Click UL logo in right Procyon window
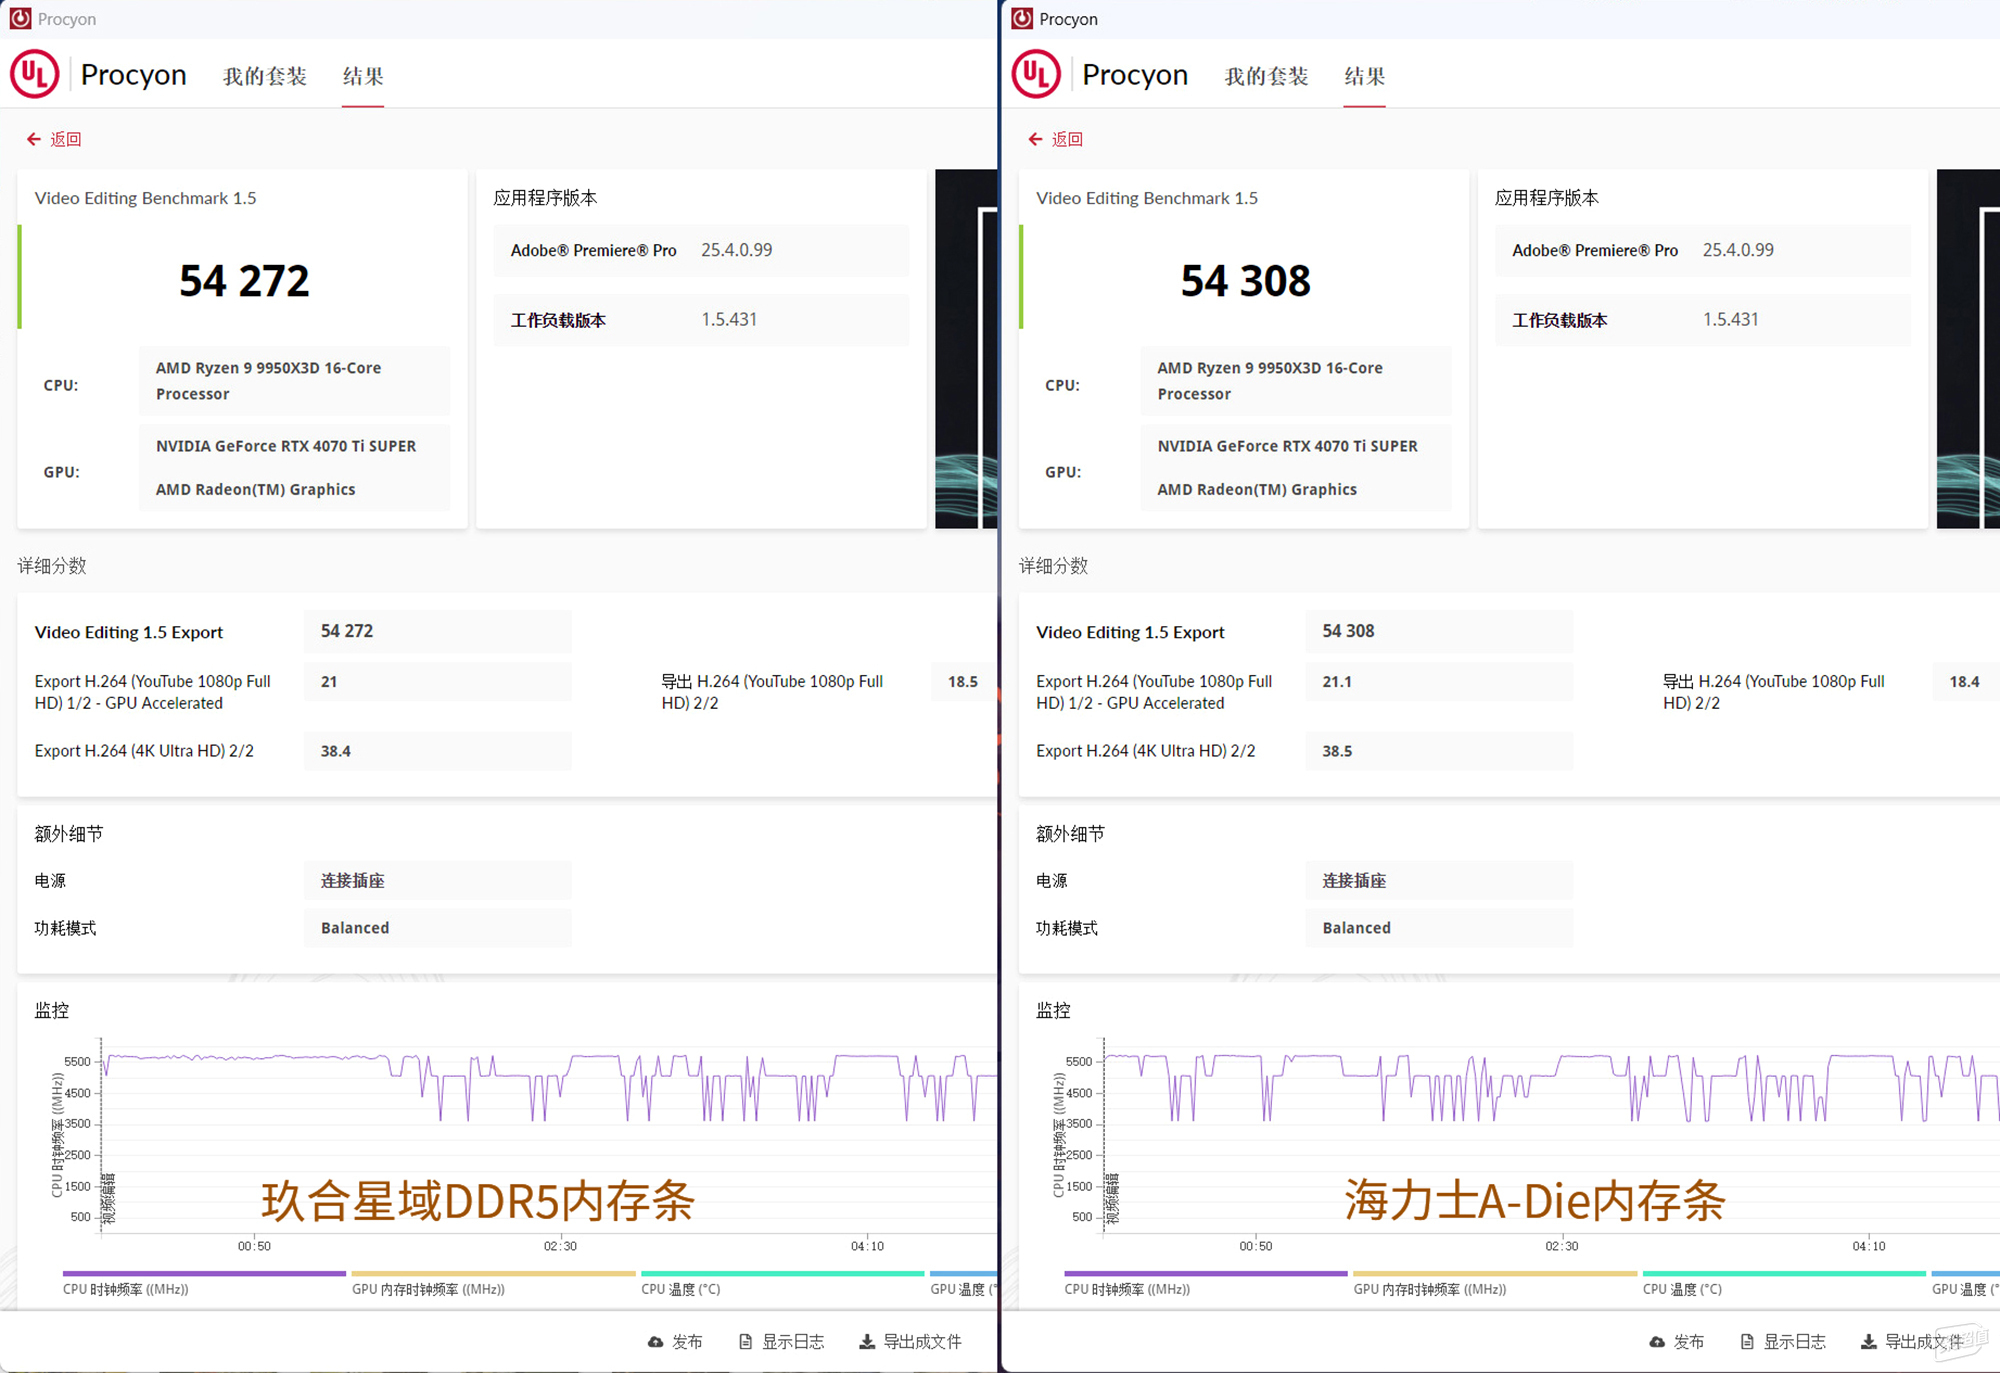This screenshot has width=2000, height=1373. click(x=1036, y=74)
